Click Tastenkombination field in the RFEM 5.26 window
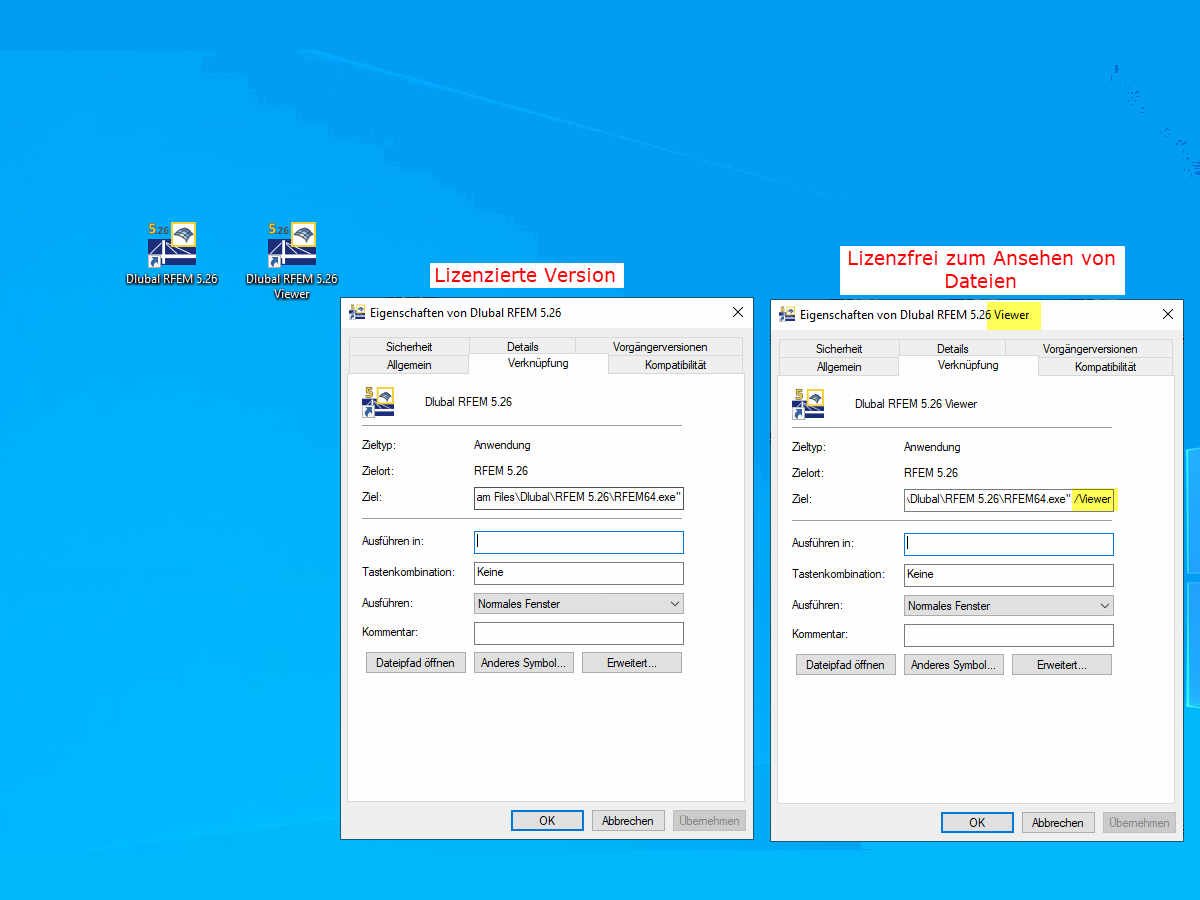The image size is (1200, 900). pyautogui.click(x=579, y=573)
